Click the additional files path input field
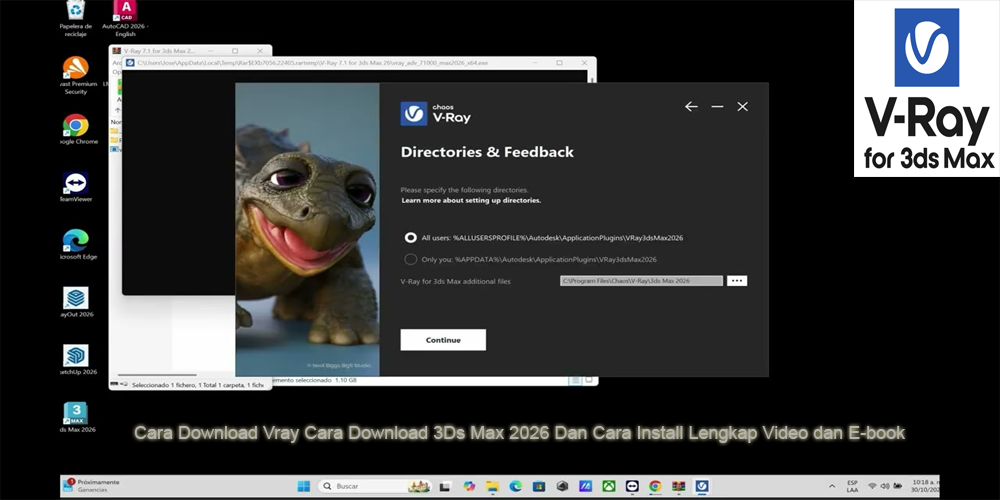 pyautogui.click(x=642, y=281)
